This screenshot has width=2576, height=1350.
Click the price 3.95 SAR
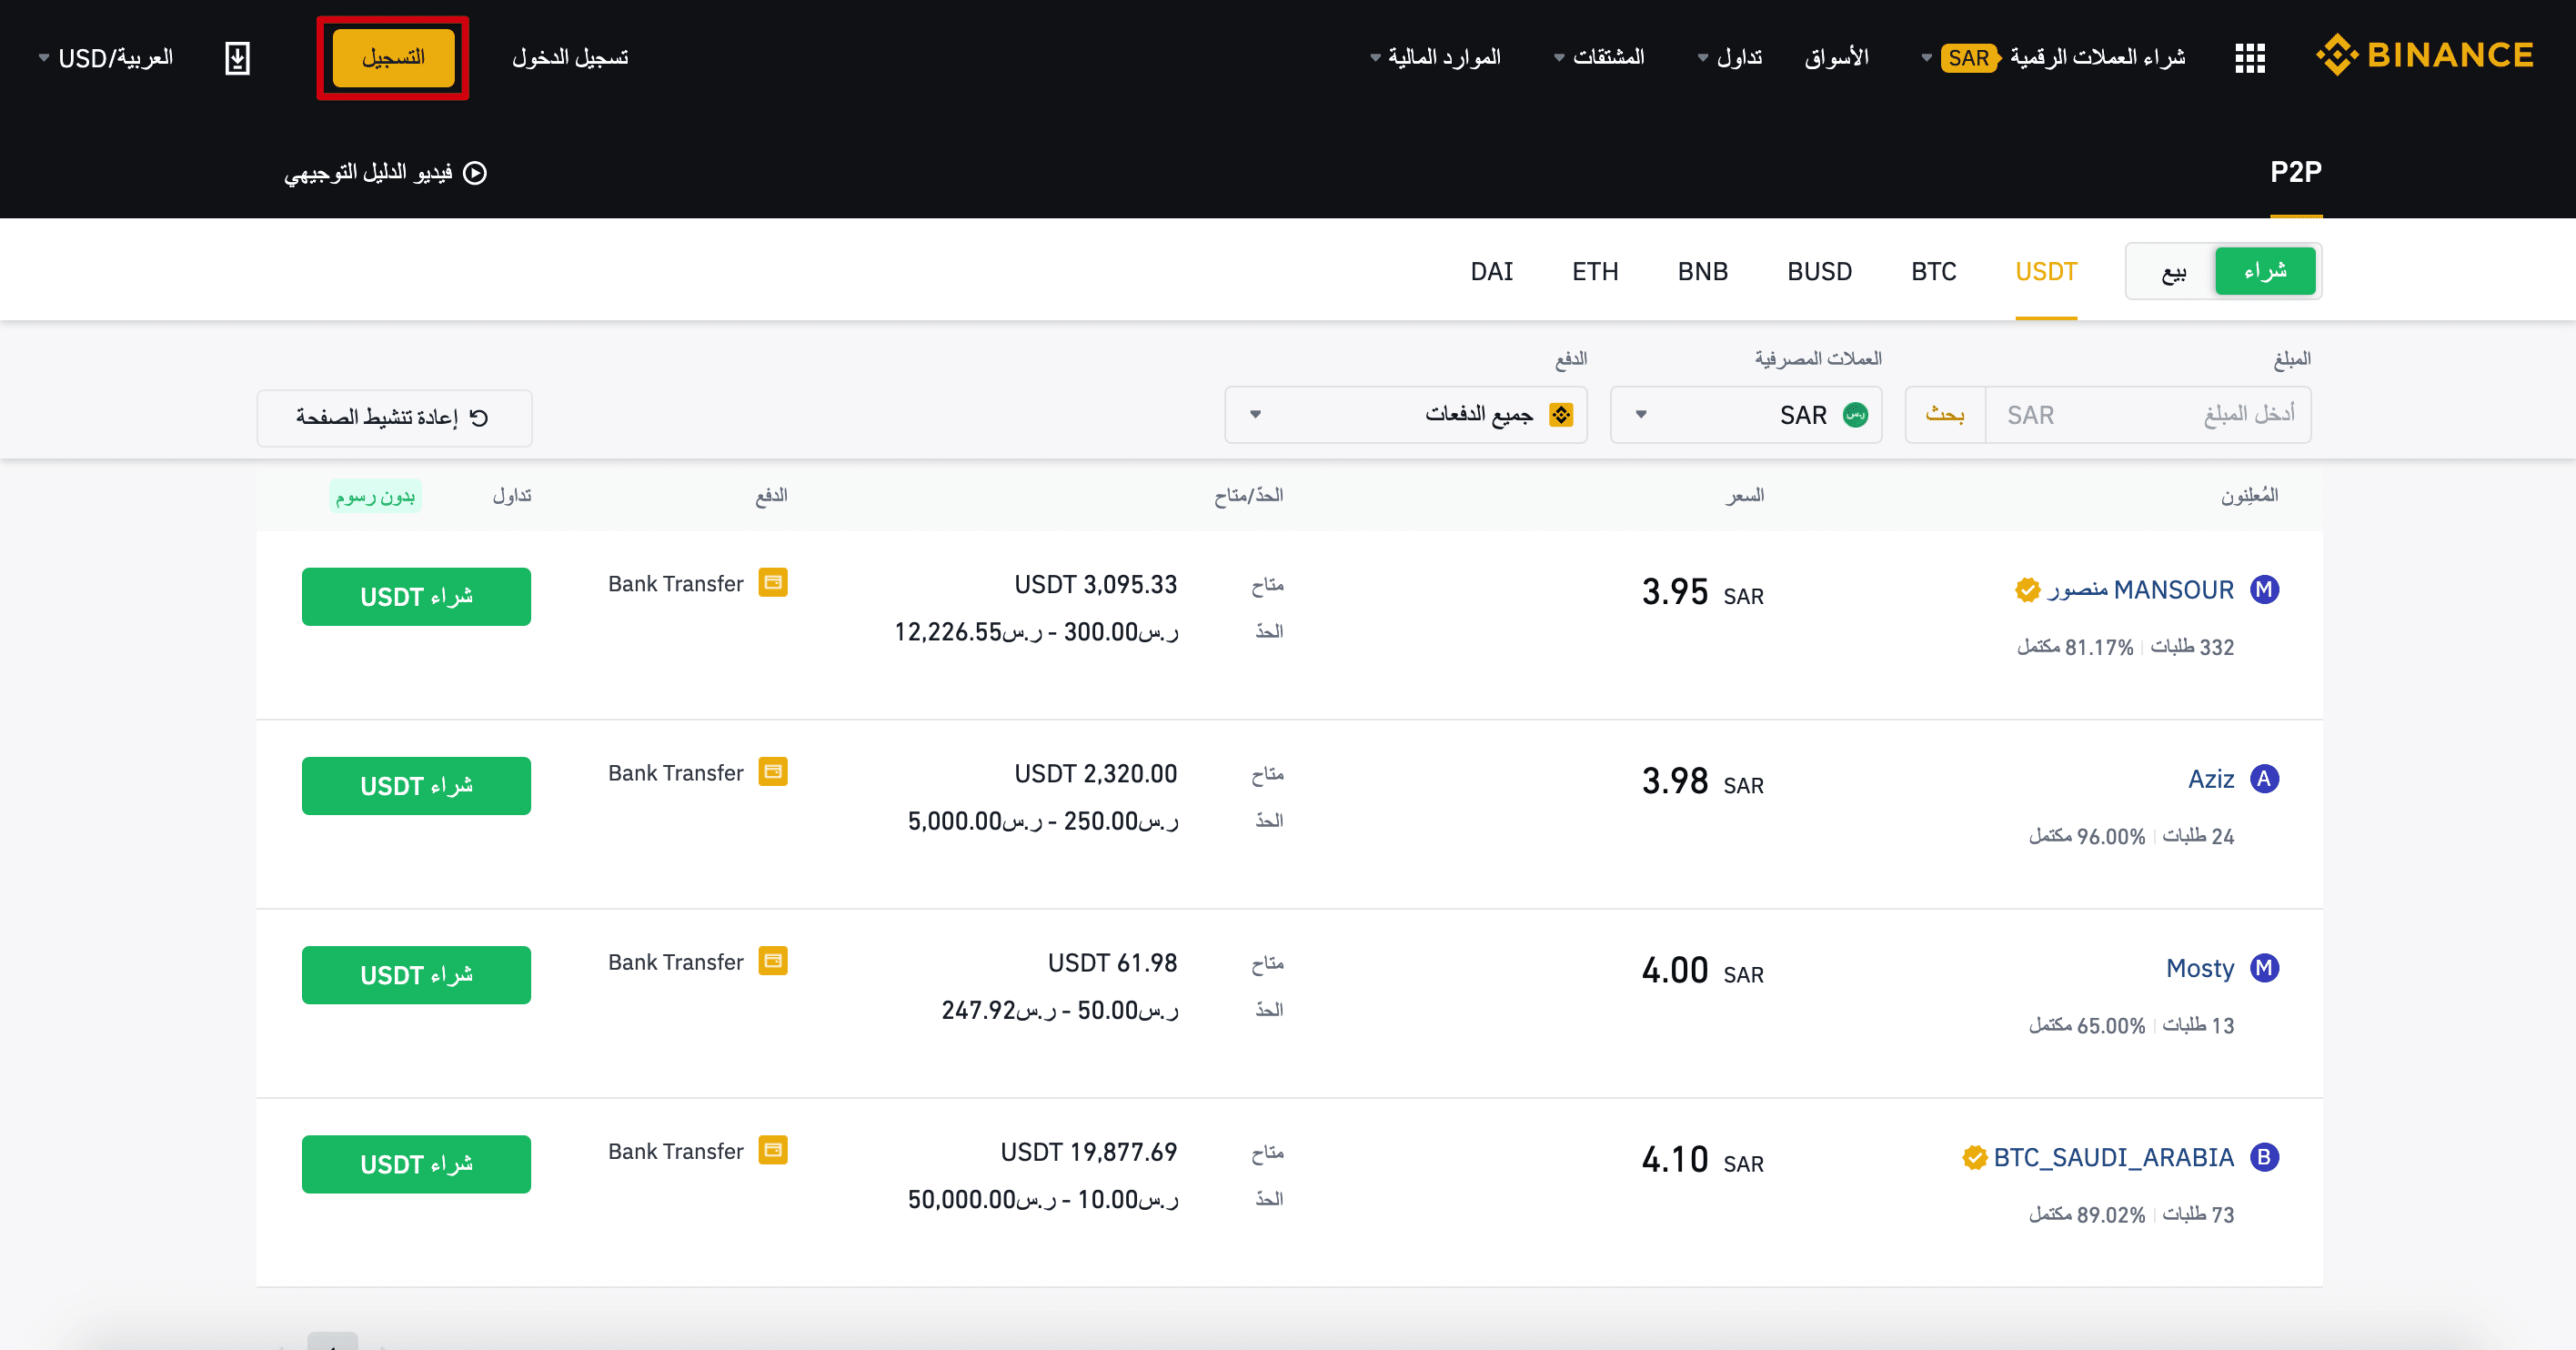[1703, 592]
